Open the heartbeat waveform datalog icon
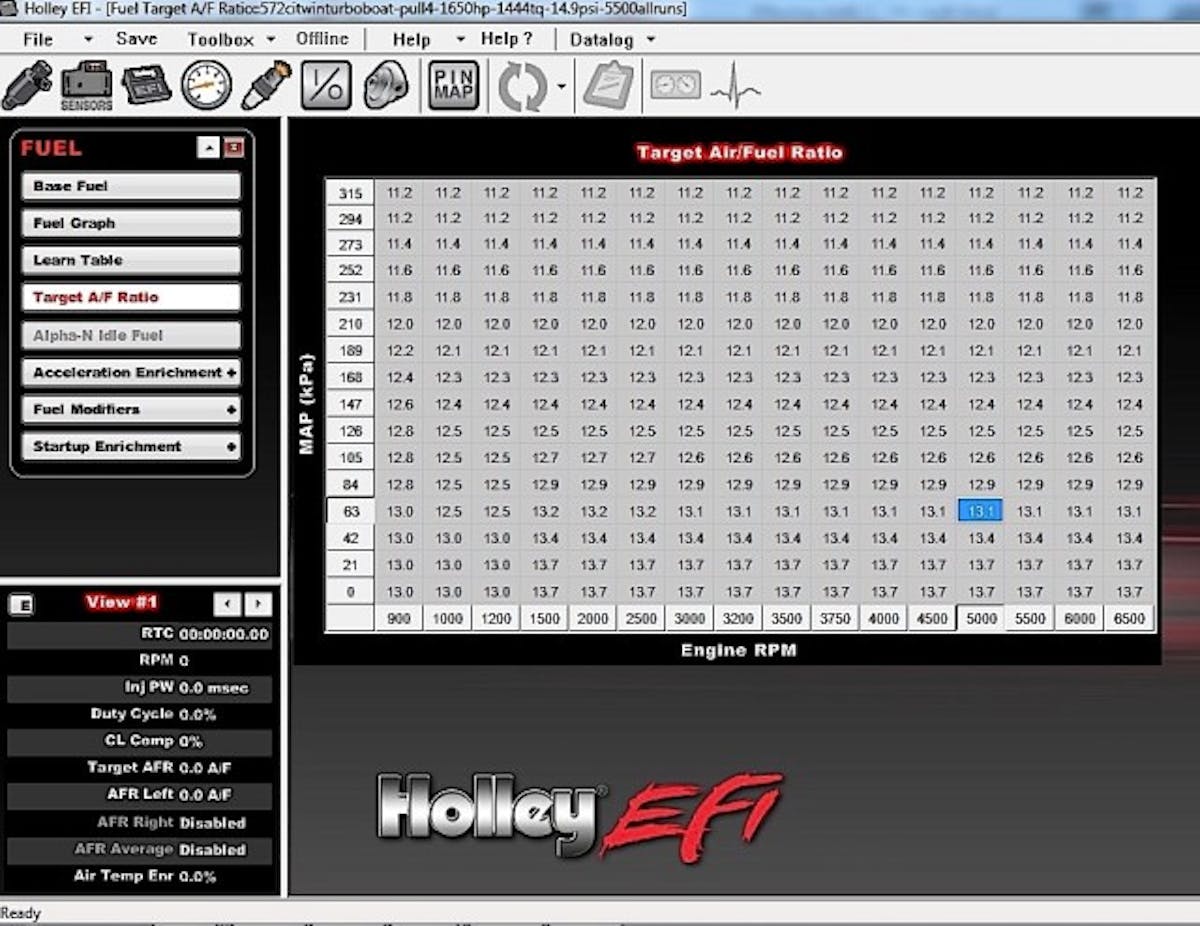This screenshot has height=926, width=1200. [x=735, y=89]
